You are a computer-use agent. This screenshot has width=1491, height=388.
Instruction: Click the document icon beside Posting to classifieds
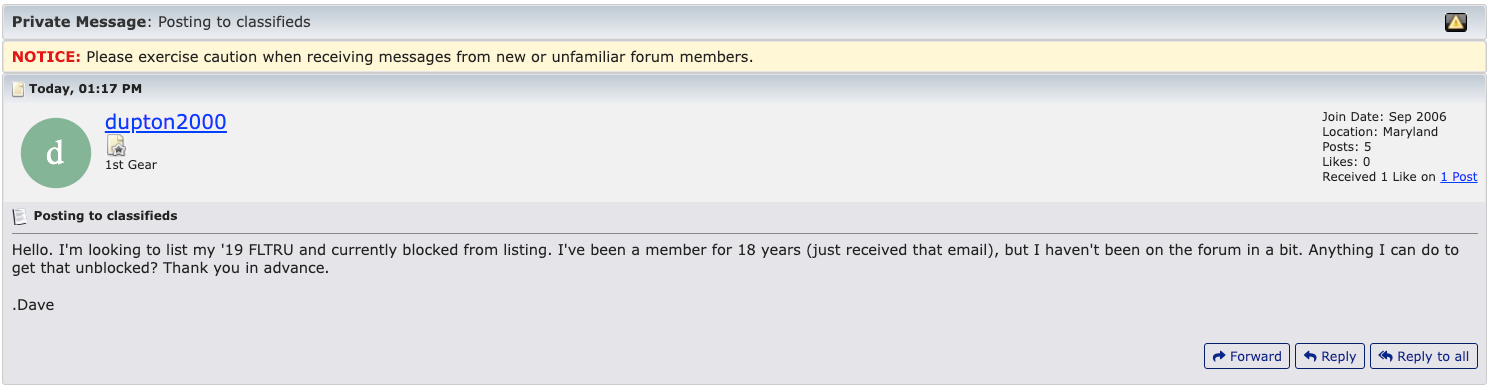pyautogui.click(x=19, y=216)
